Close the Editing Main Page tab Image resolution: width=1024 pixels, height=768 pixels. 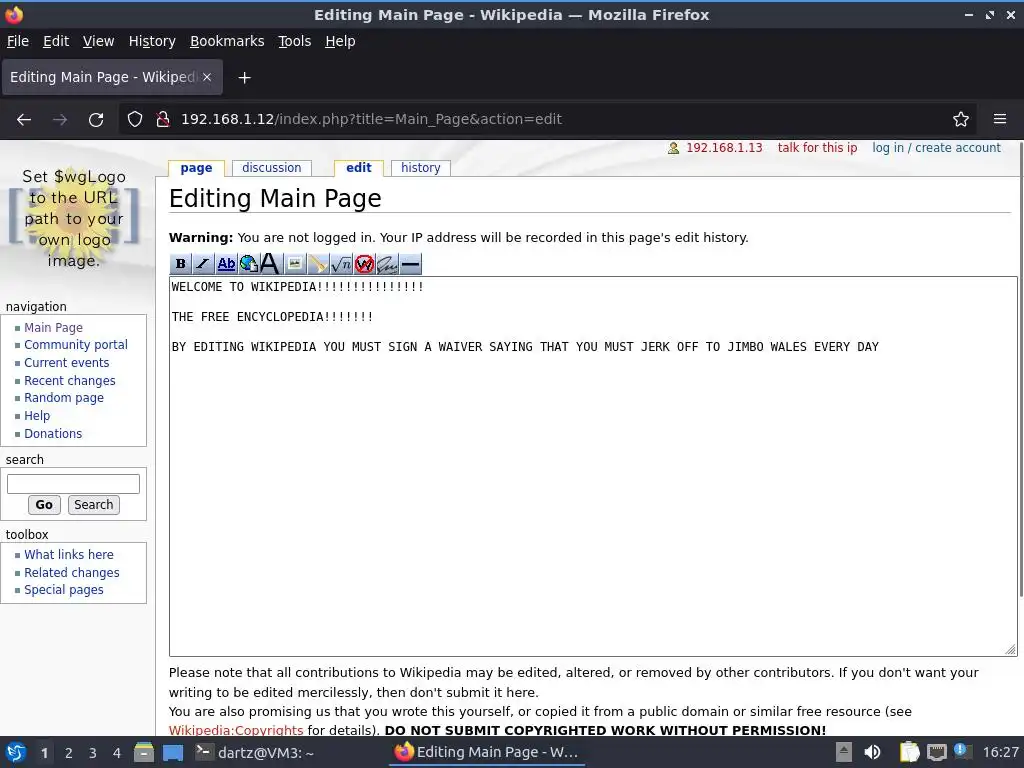[206, 77]
